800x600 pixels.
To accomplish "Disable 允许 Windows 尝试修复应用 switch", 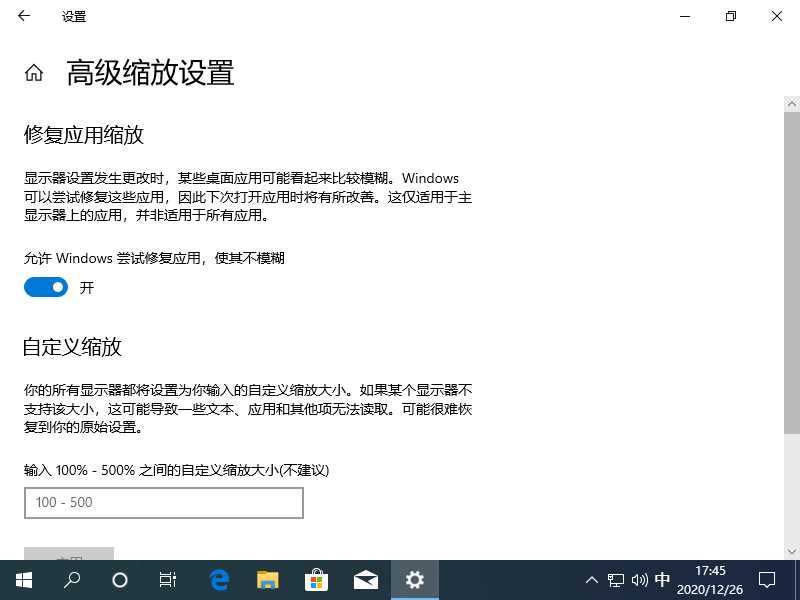I will point(44,287).
